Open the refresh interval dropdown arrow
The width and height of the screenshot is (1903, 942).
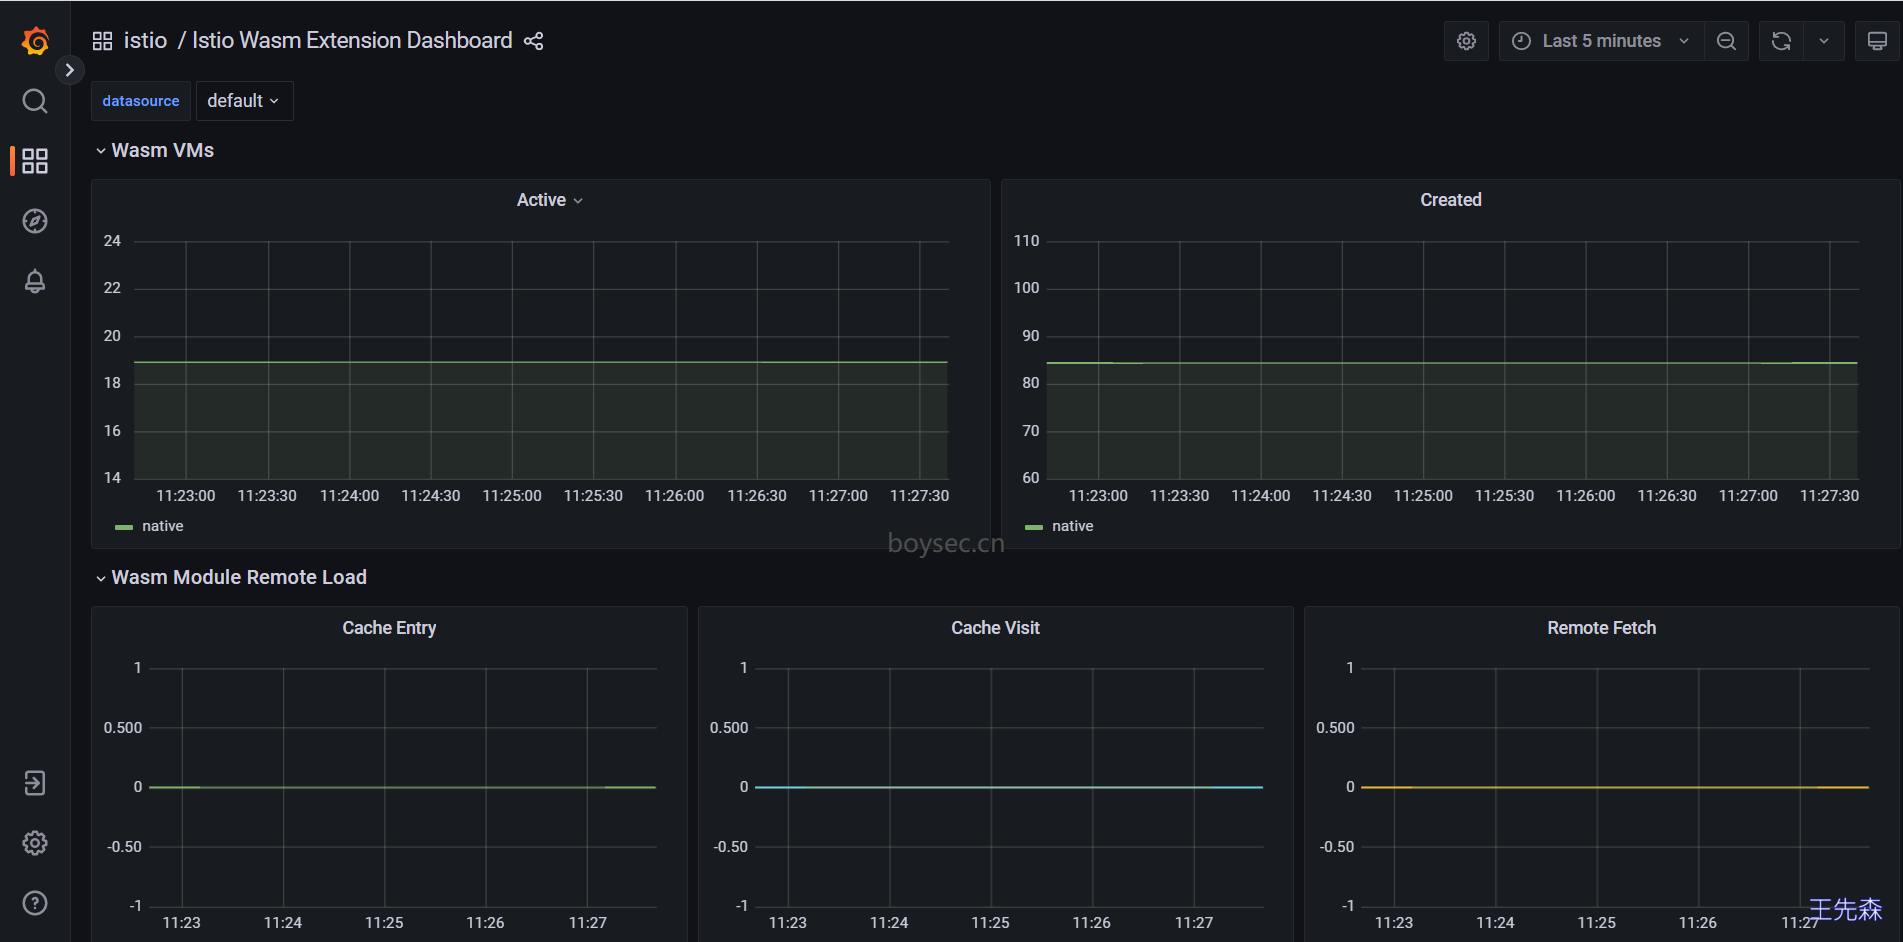click(1824, 41)
